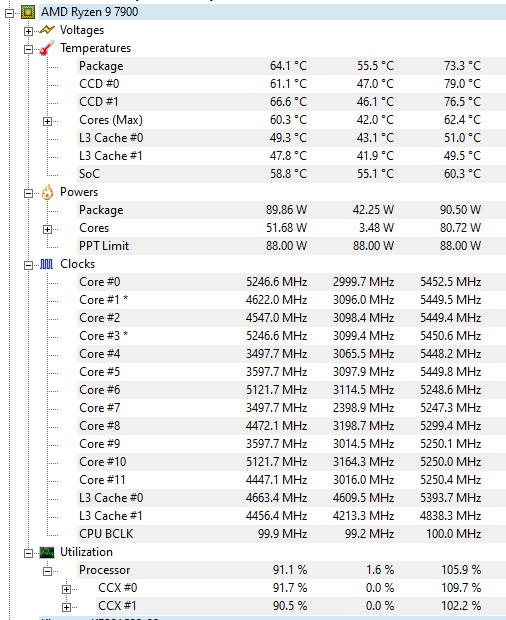Select the Powers tree label

tap(79, 192)
